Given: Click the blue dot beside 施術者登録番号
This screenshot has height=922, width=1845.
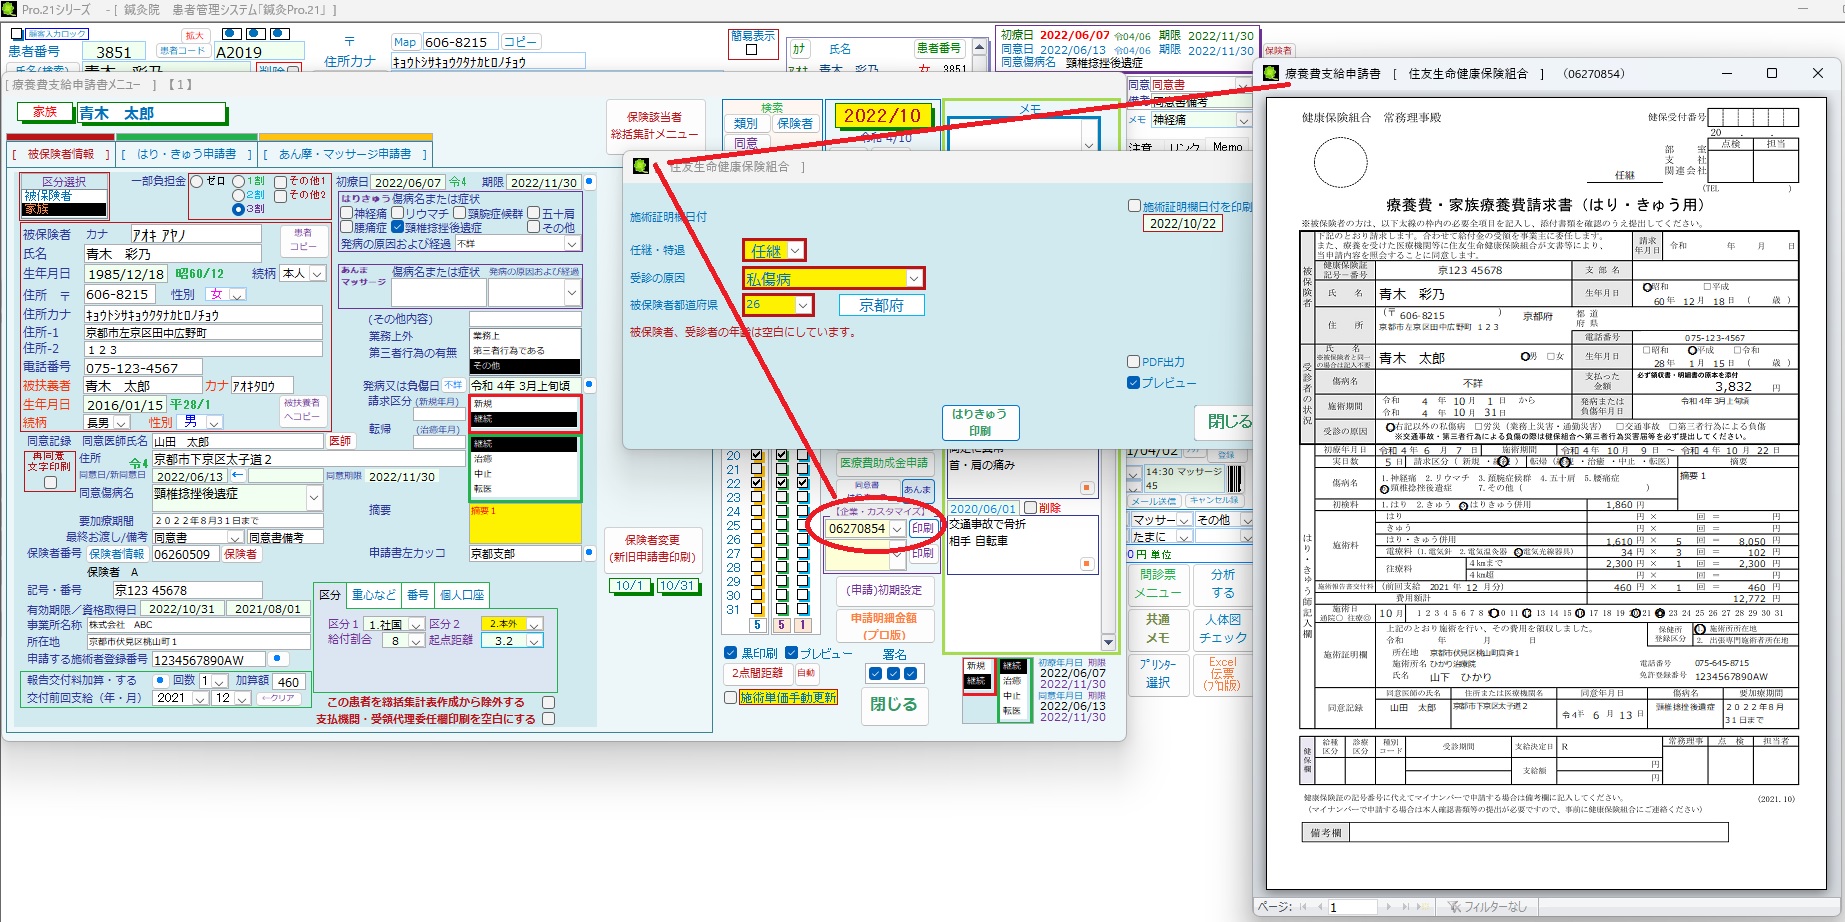Looking at the screenshot, I should 277,658.
